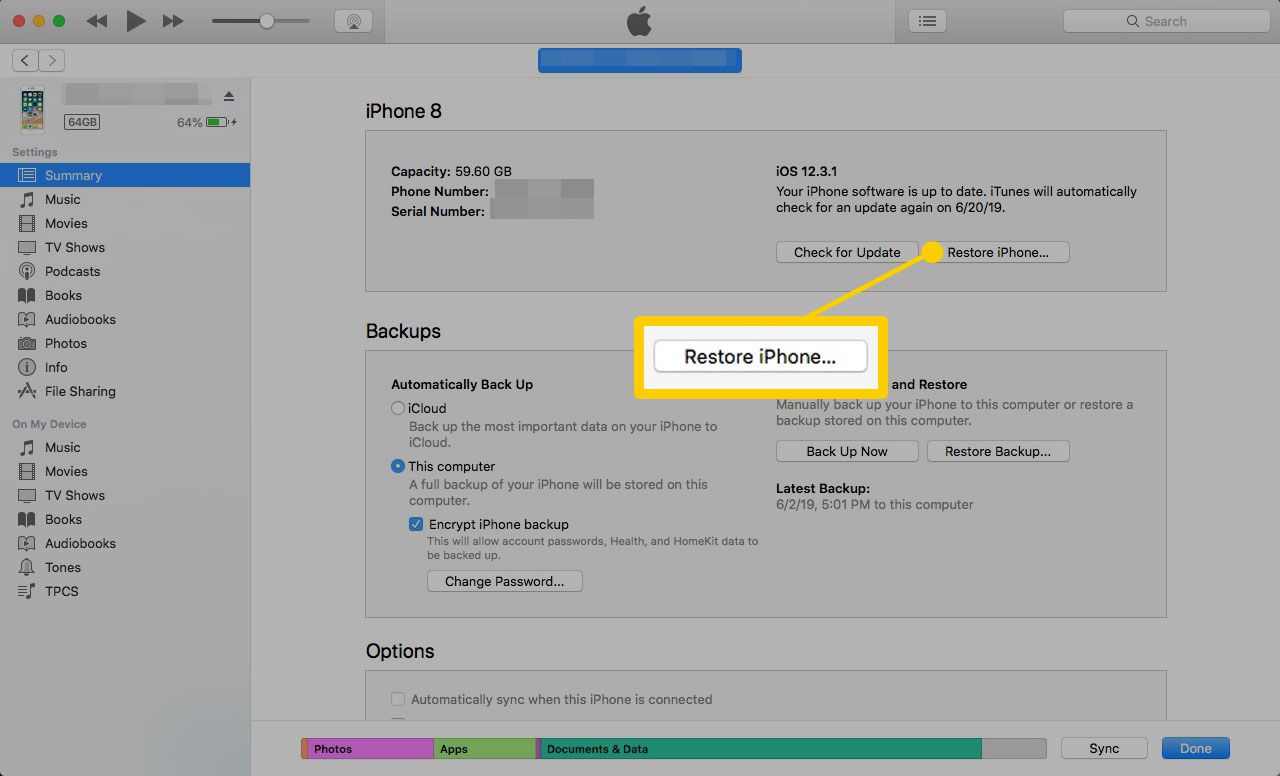Open Music under Settings
The width and height of the screenshot is (1280, 776).
(x=125, y=199)
